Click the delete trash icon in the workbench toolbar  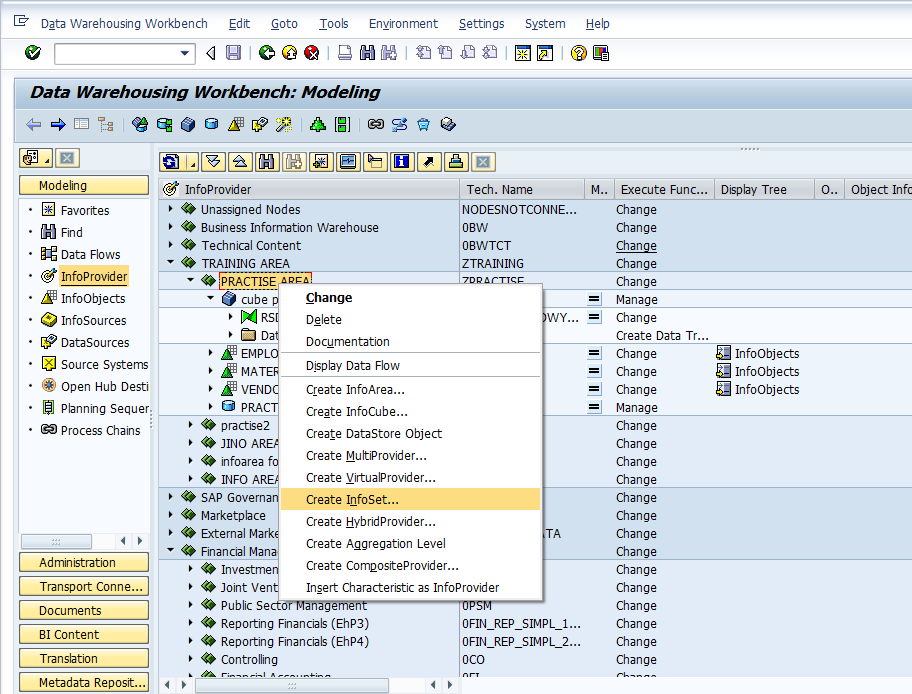[x=423, y=124]
